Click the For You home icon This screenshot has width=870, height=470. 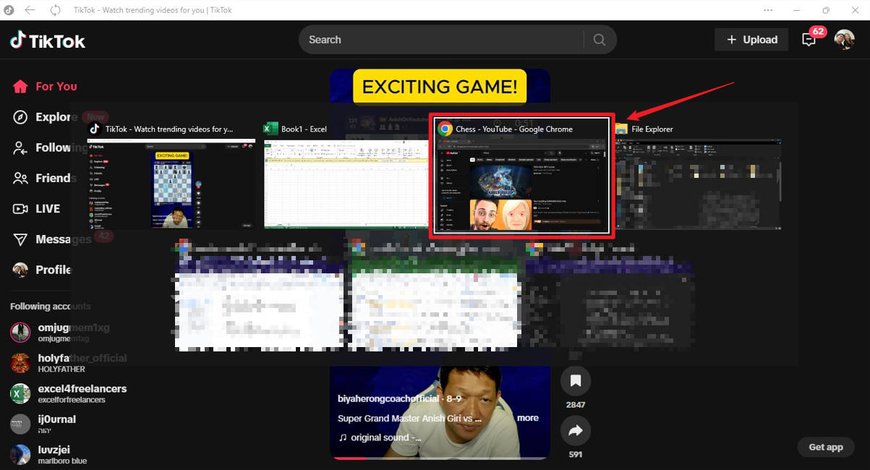coord(20,87)
